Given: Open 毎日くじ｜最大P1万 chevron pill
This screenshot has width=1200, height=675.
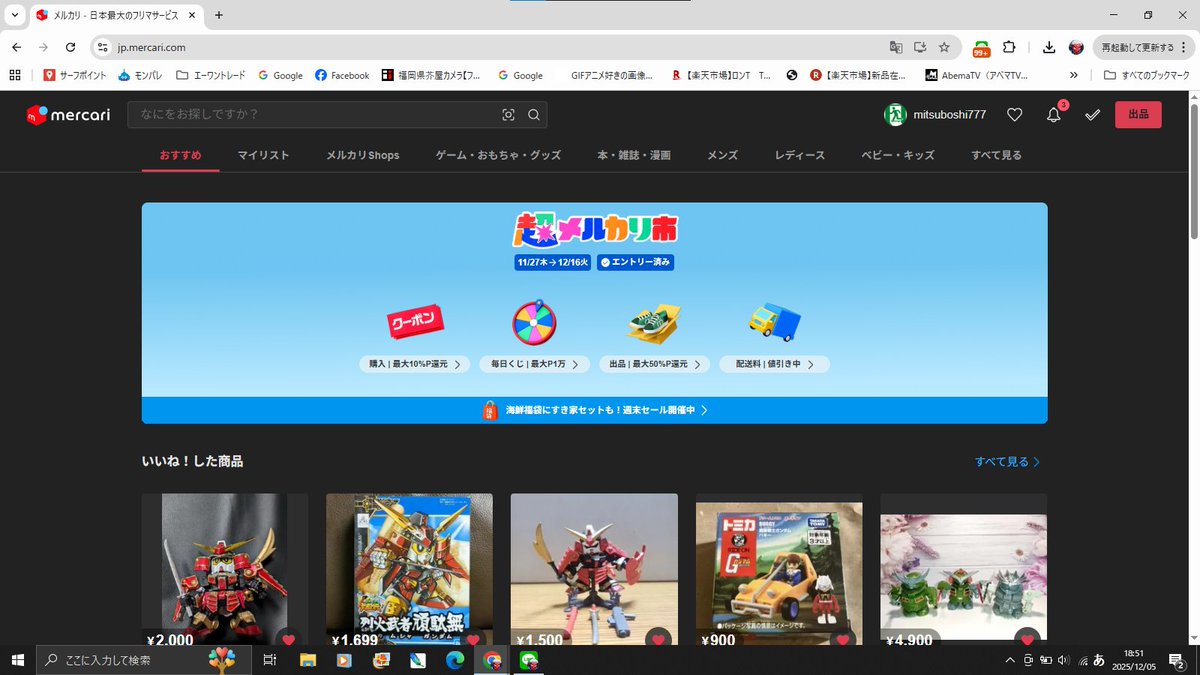Looking at the screenshot, I should [534, 365].
